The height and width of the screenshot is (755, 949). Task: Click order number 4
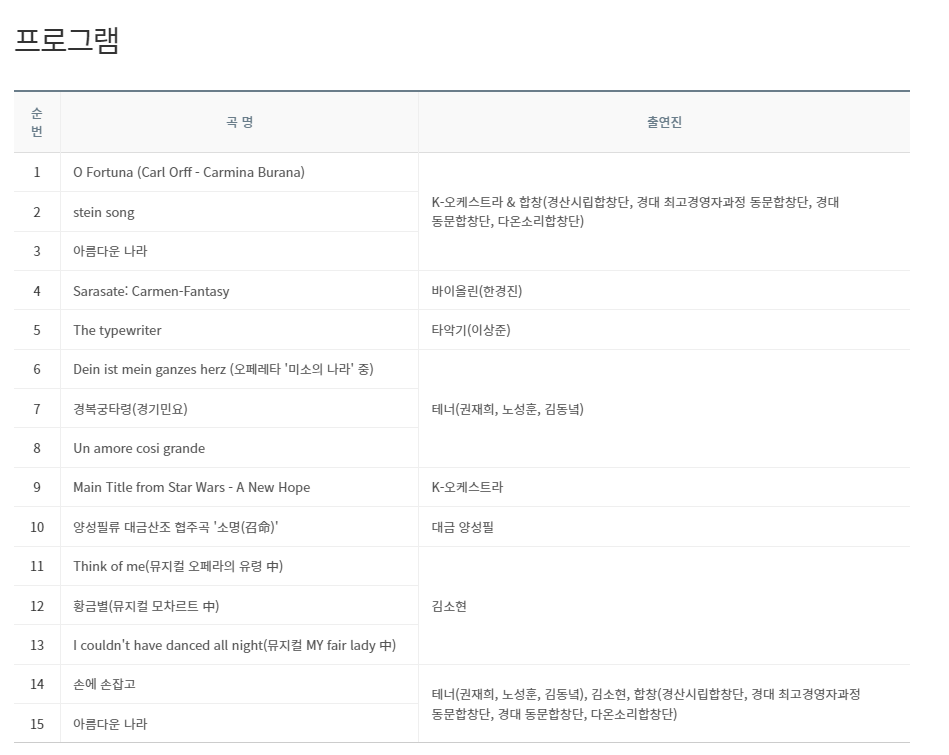(37, 291)
